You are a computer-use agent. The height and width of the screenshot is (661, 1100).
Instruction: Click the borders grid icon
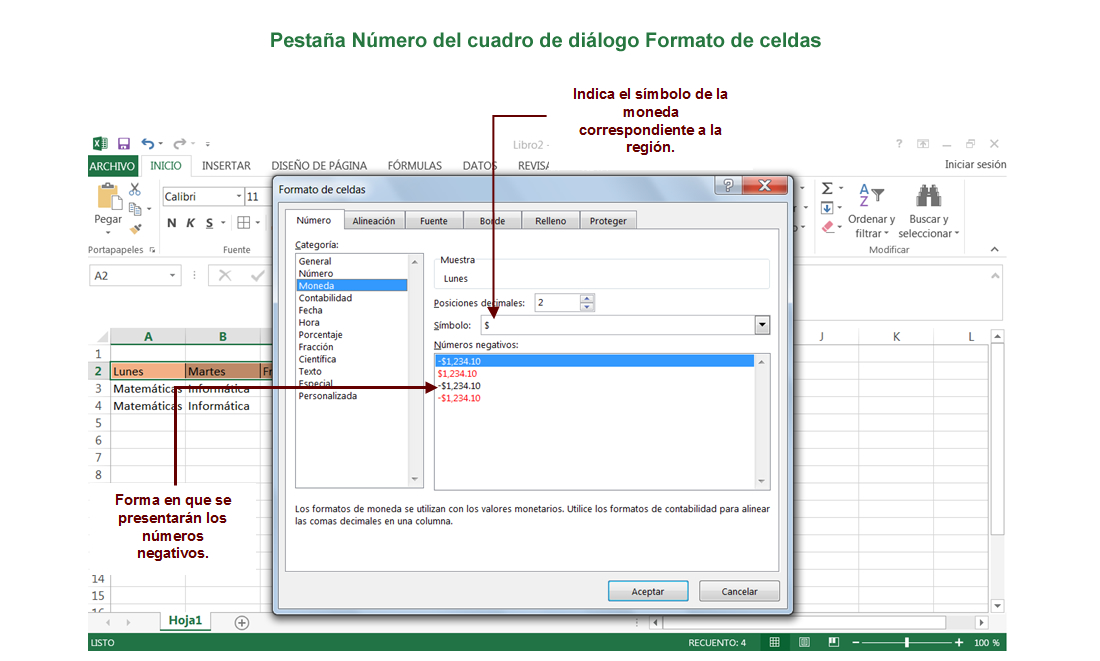click(243, 223)
